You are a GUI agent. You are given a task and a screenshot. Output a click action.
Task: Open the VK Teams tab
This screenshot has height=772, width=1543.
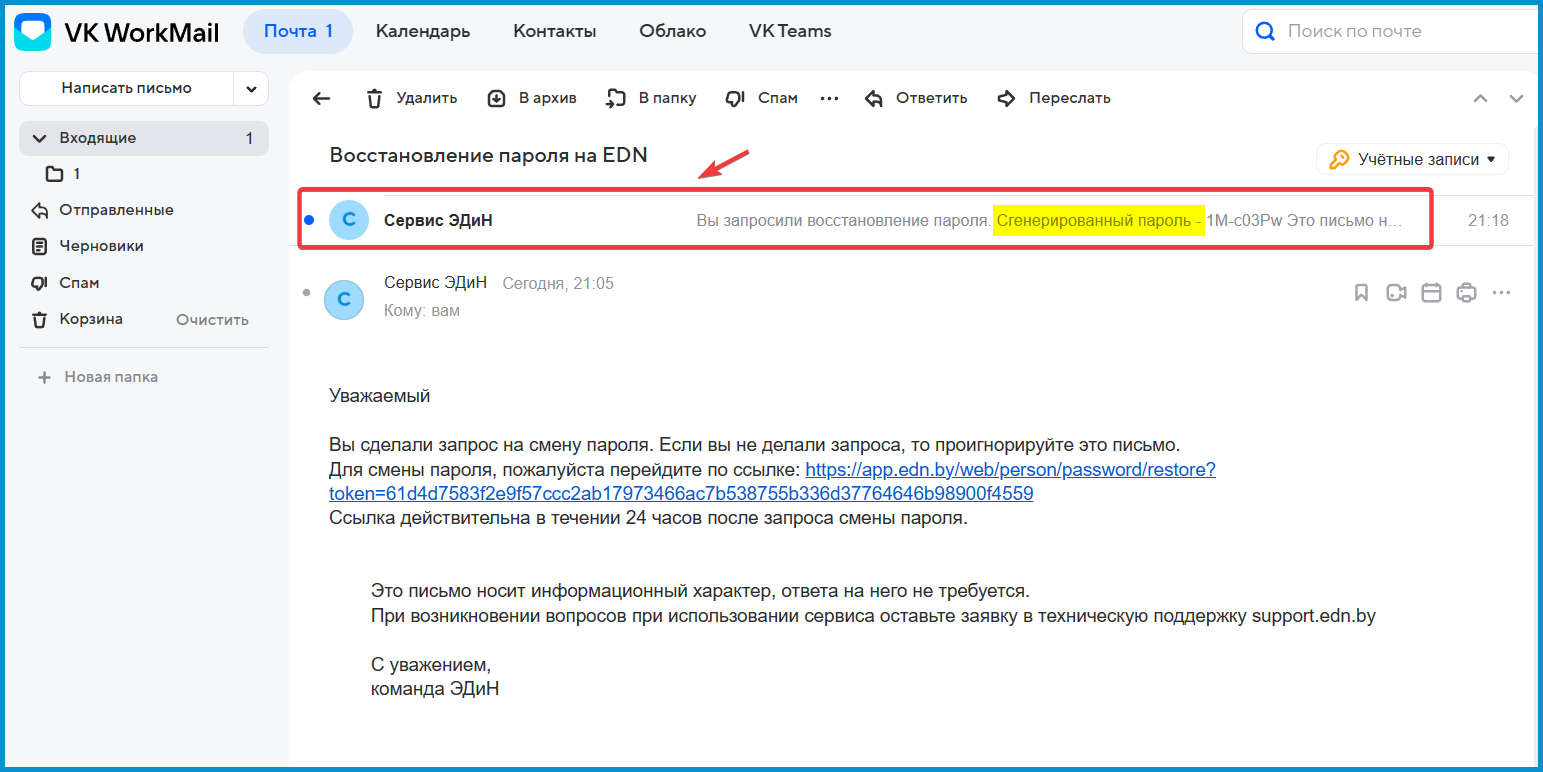click(x=790, y=31)
